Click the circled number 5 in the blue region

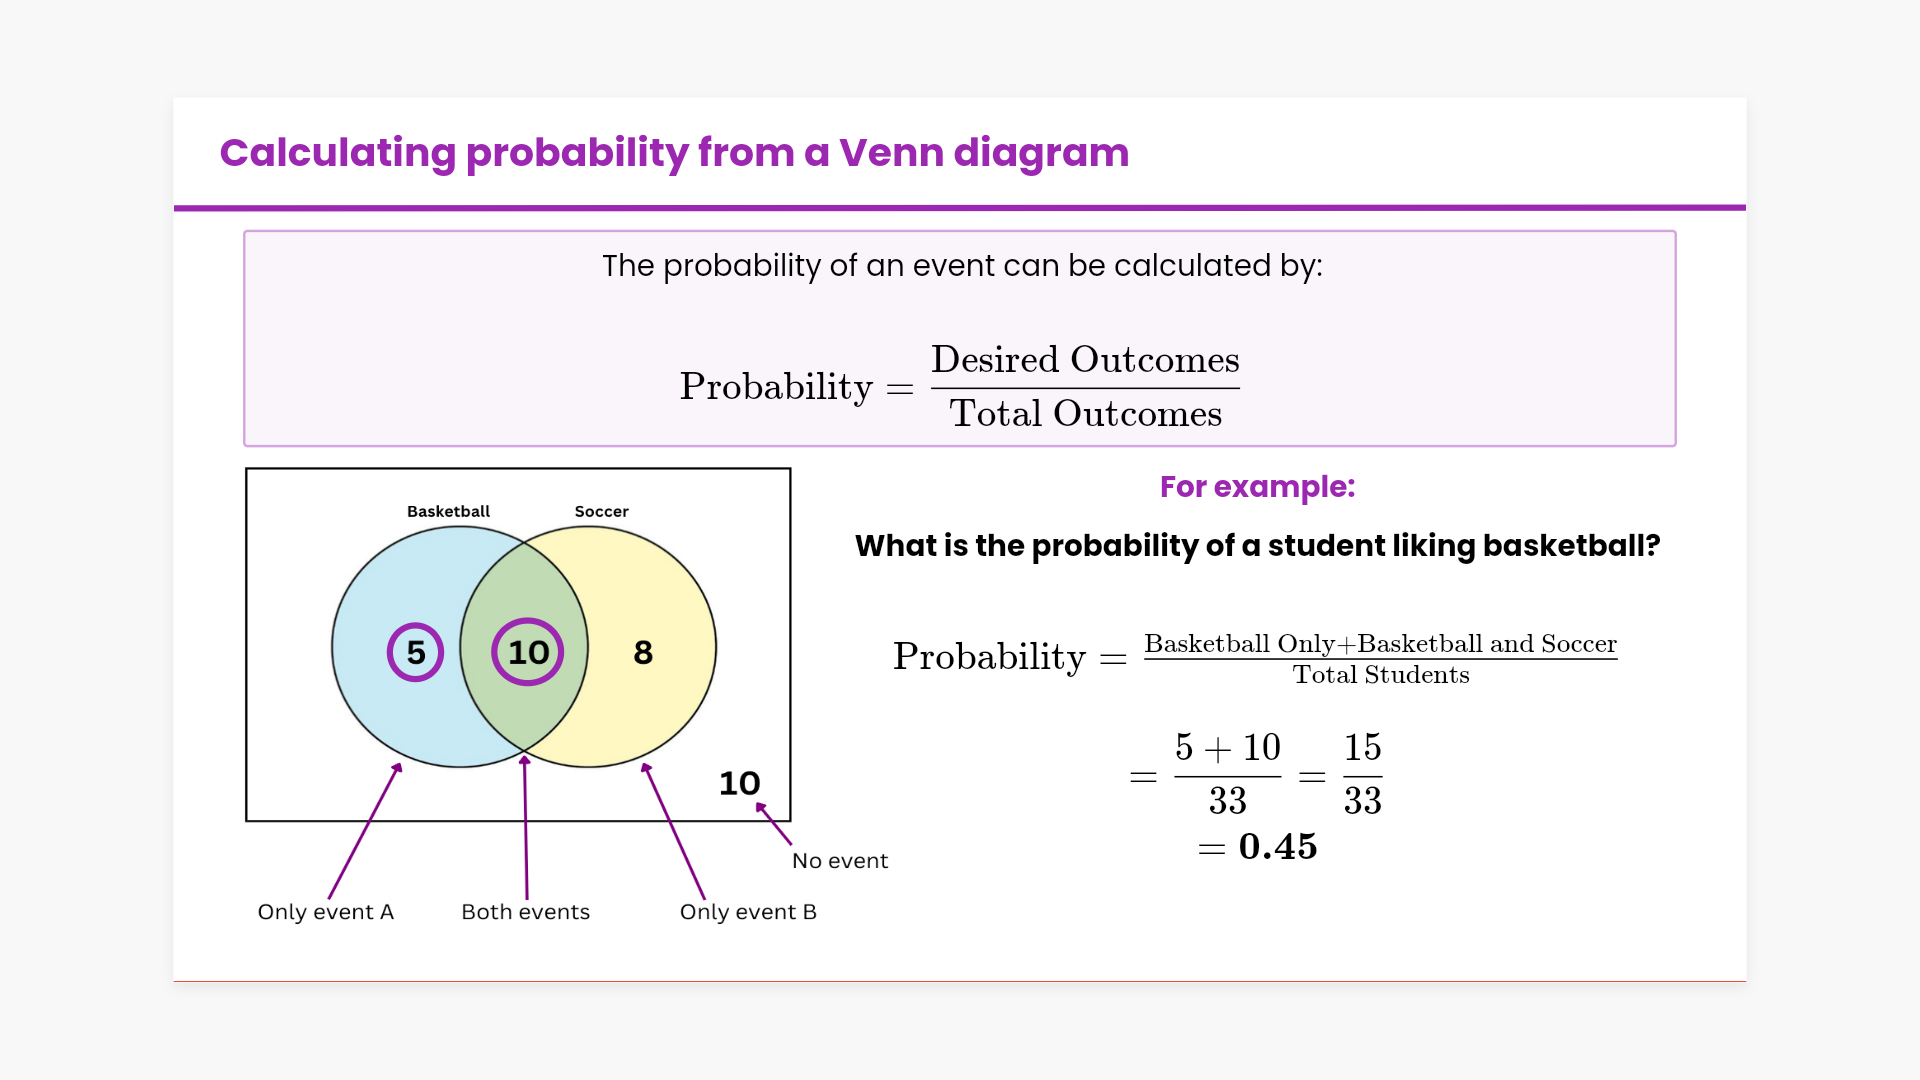(x=416, y=652)
